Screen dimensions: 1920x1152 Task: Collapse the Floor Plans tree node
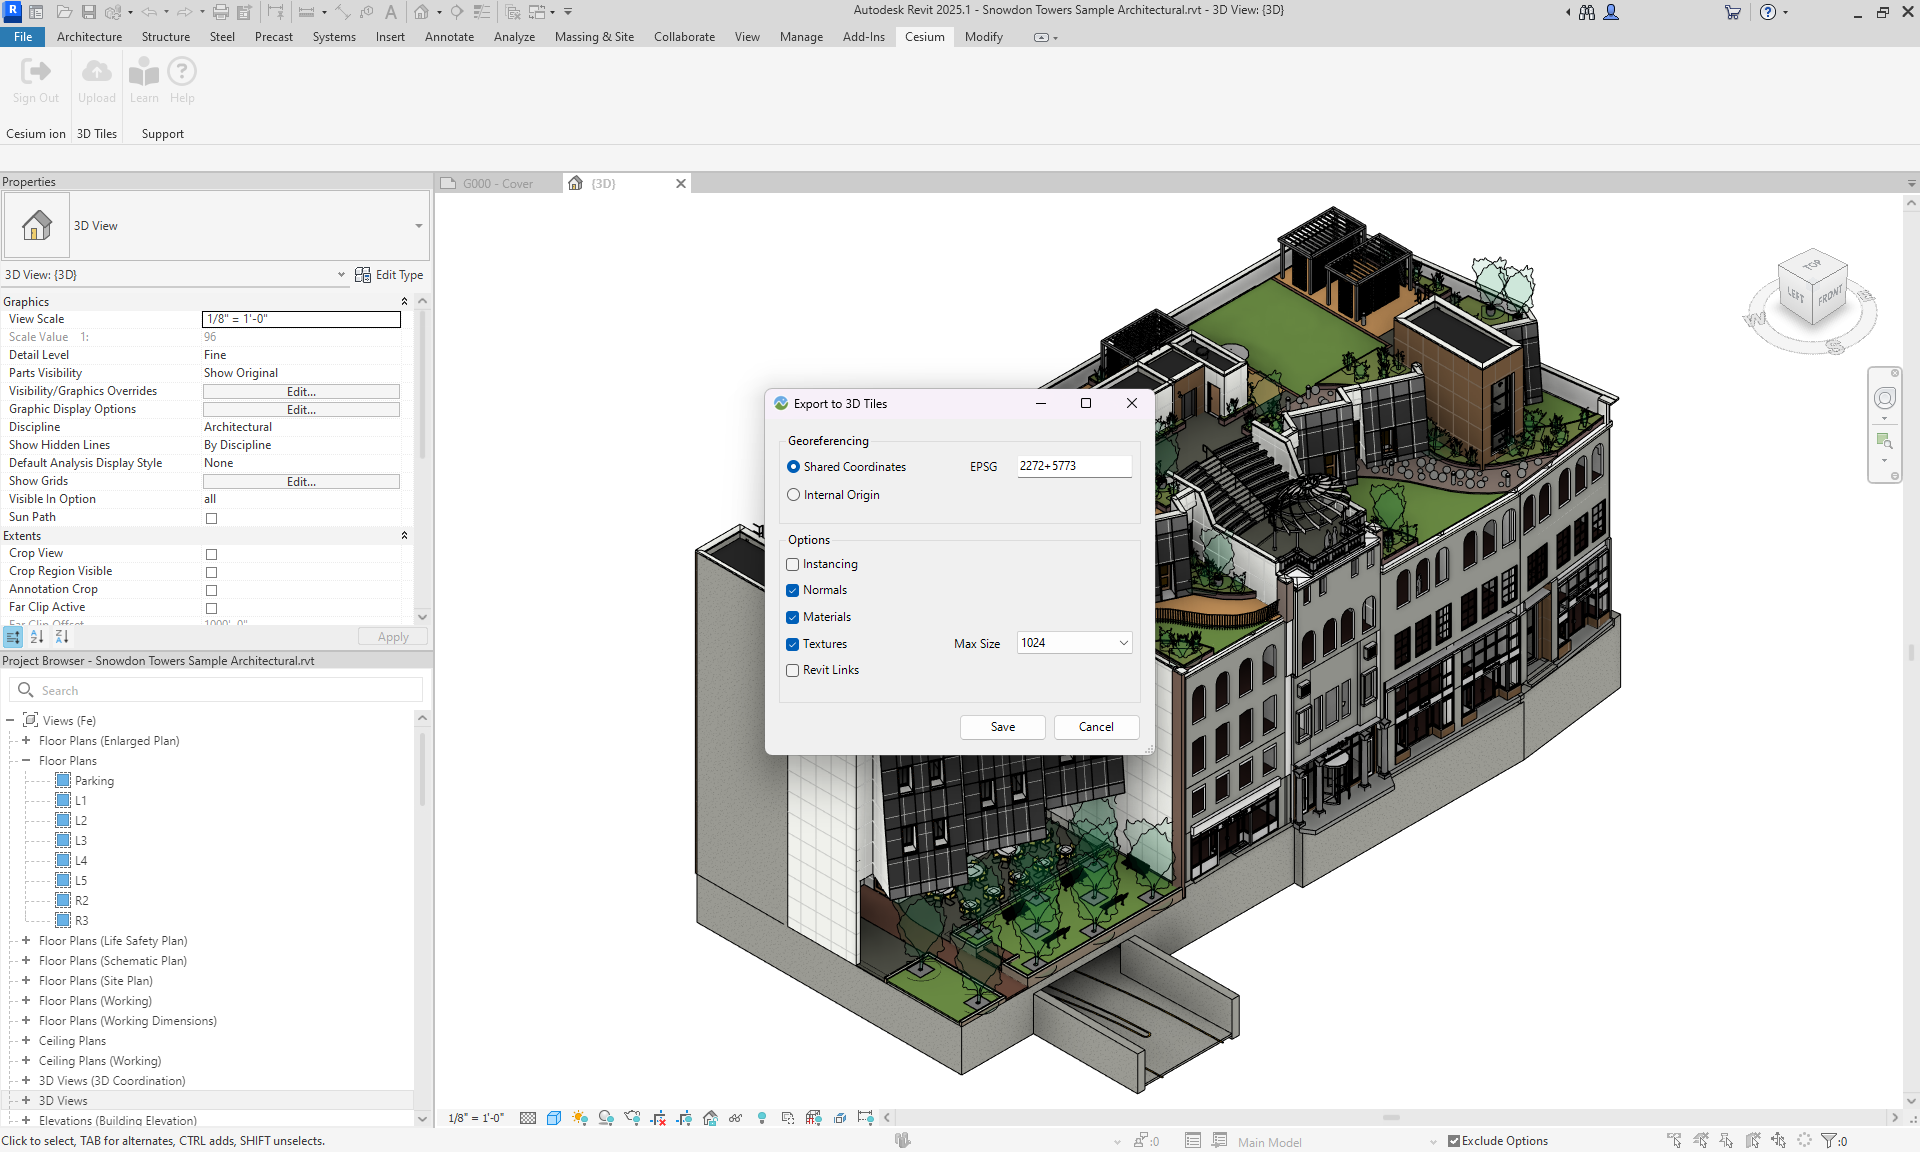[x=26, y=761]
